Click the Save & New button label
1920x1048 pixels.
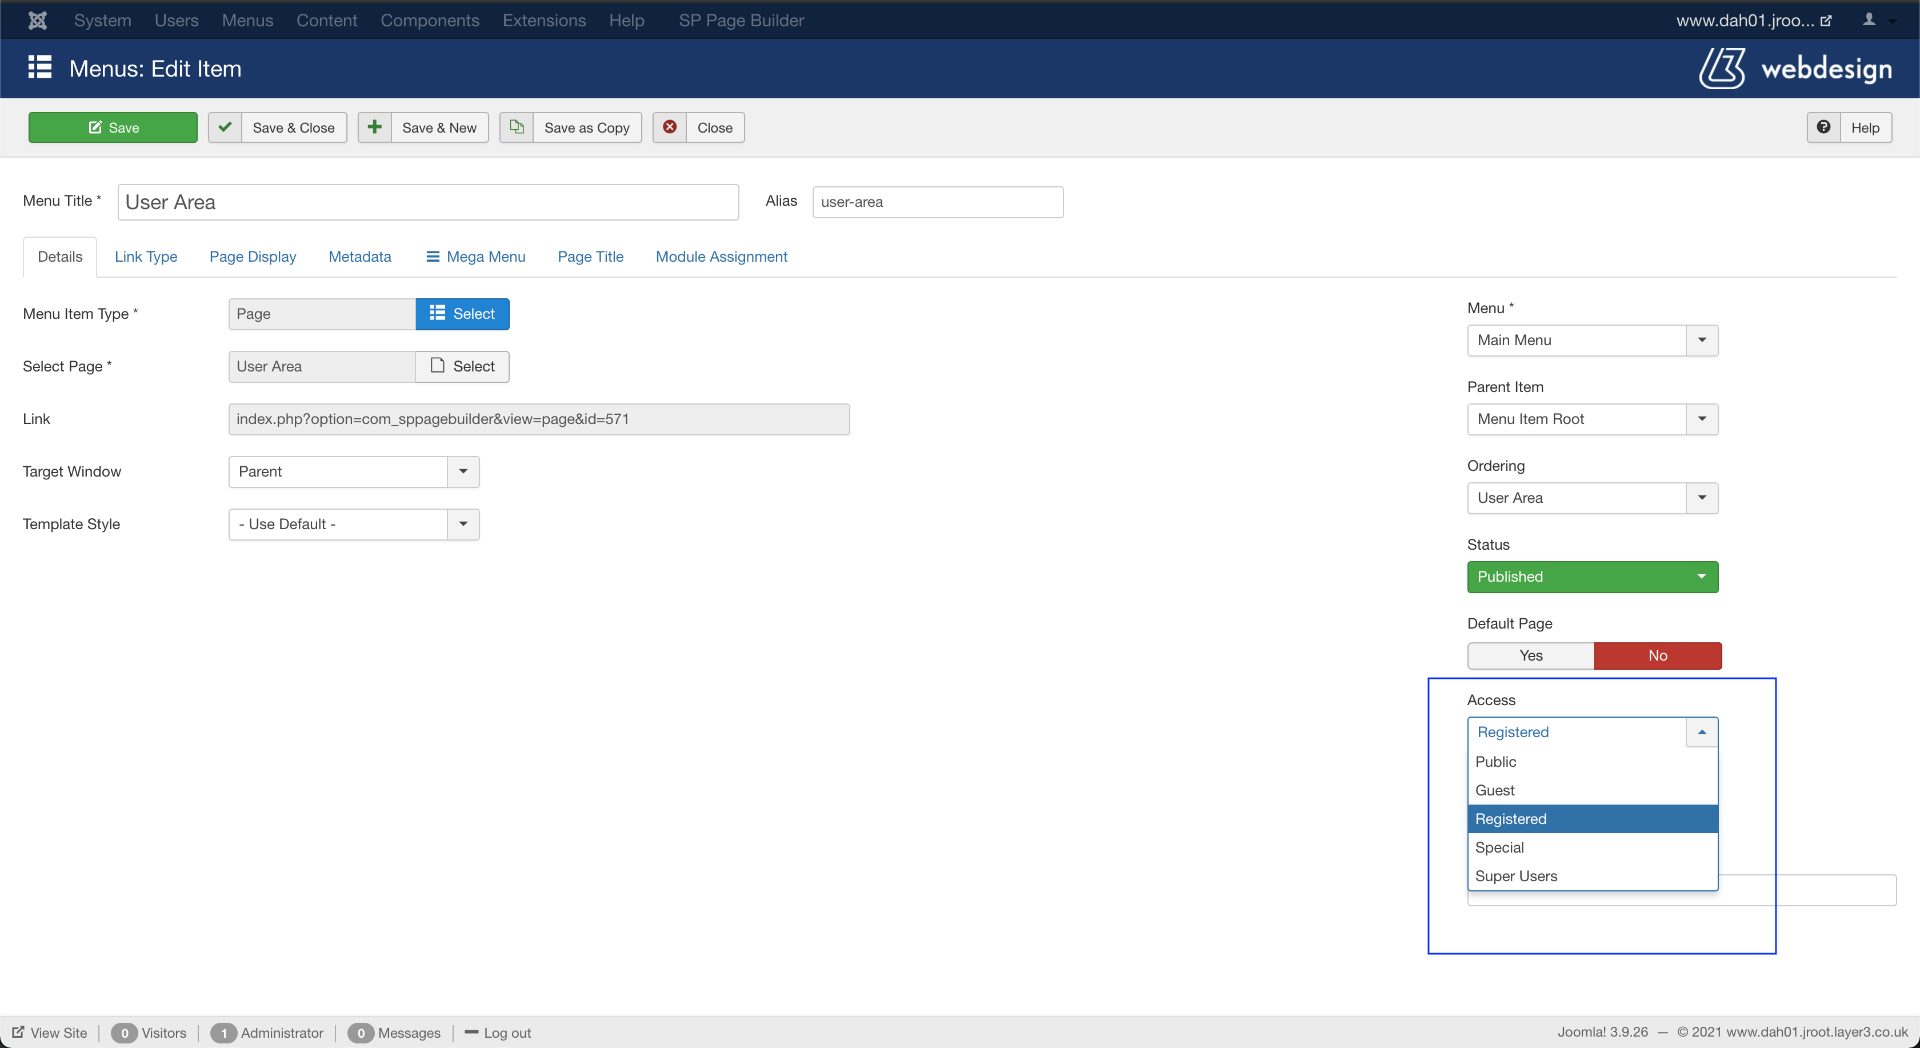click(440, 127)
